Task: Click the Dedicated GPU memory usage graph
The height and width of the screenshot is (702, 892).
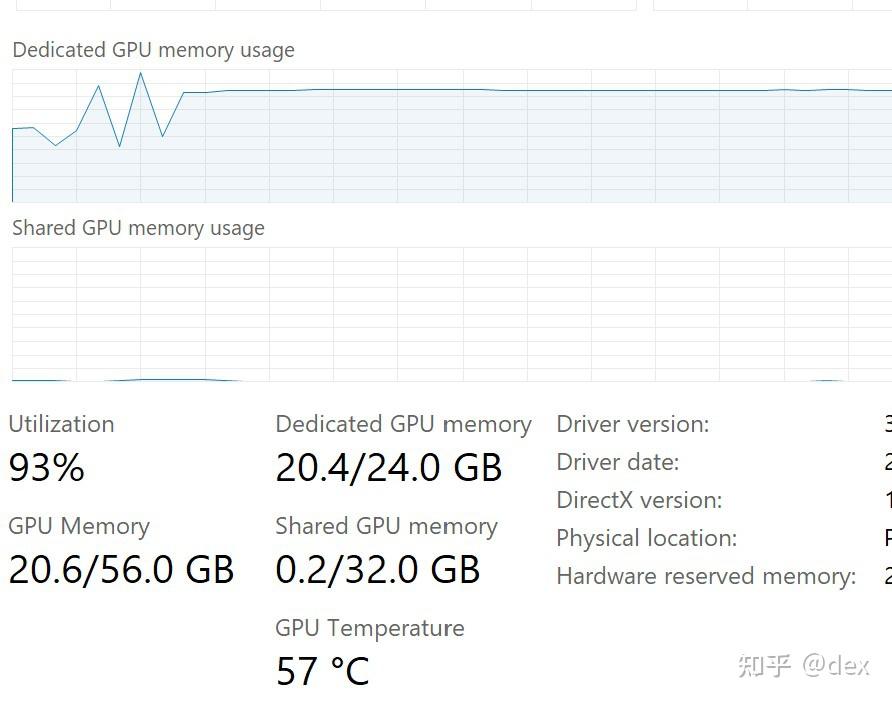Action: [x=450, y=136]
